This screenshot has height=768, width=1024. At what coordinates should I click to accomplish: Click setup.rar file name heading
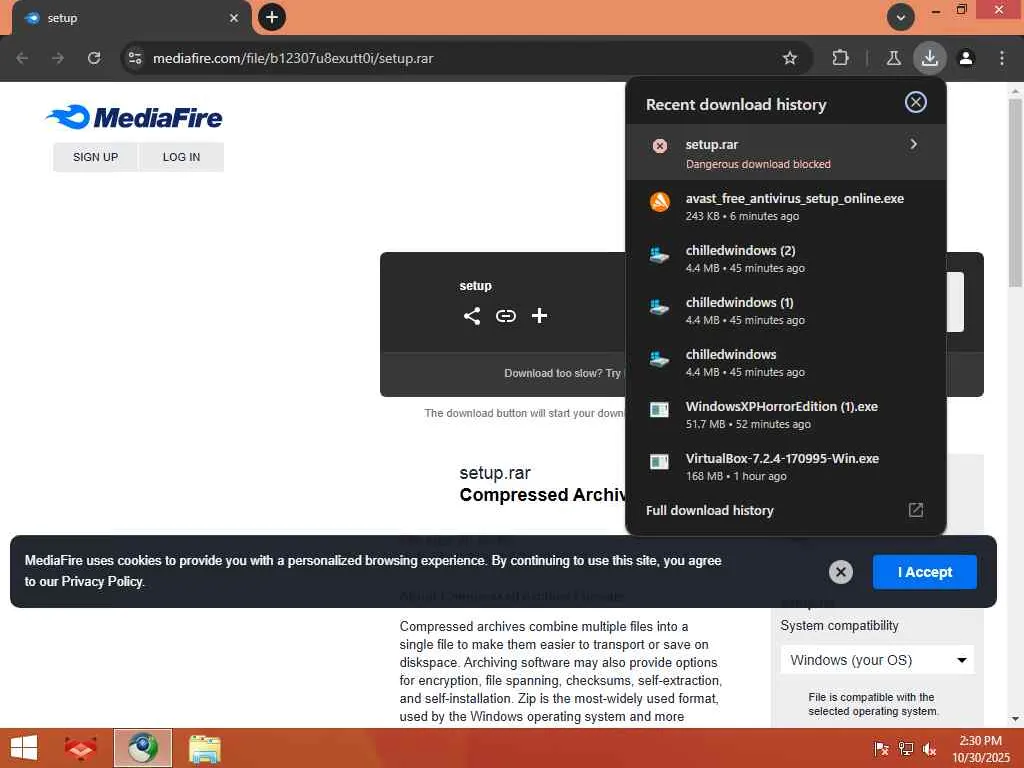pos(495,472)
